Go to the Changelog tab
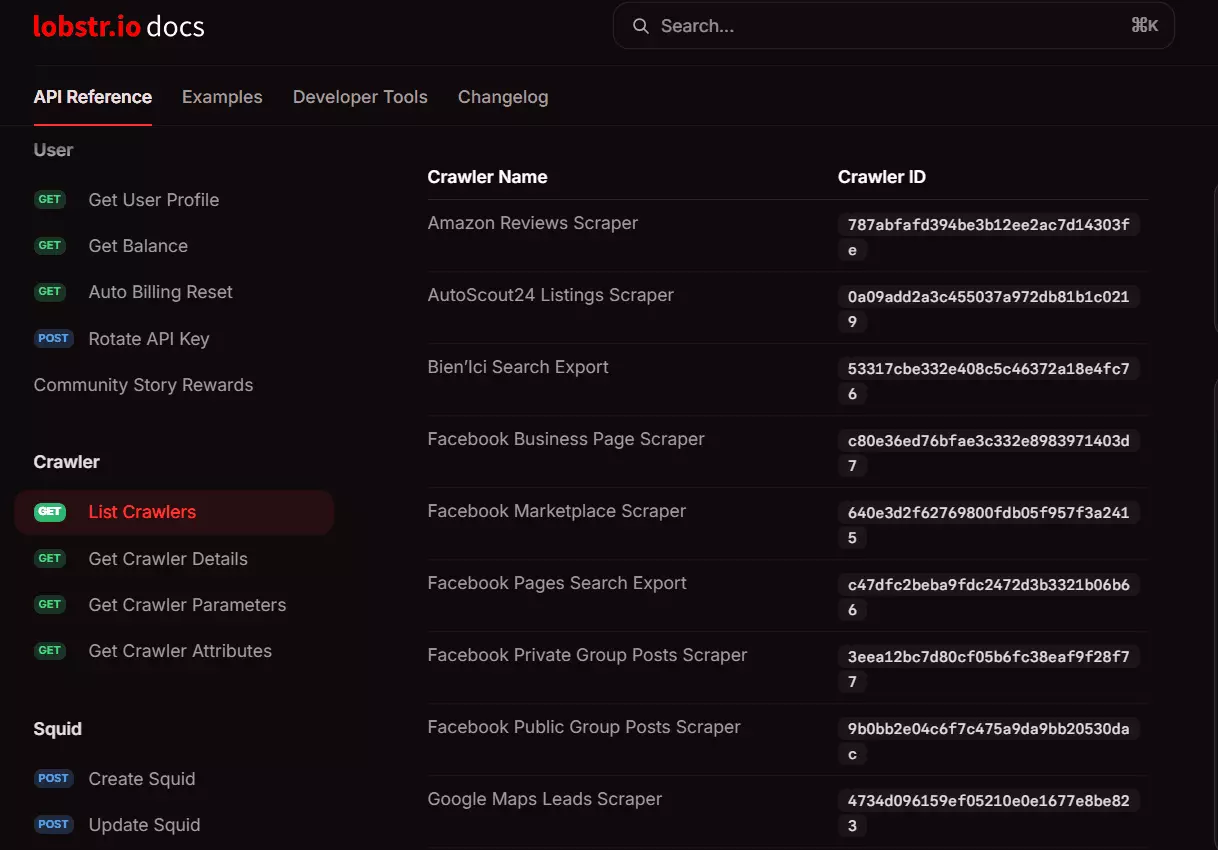Image resolution: width=1218 pixels, height=850 pixels. 503,97
